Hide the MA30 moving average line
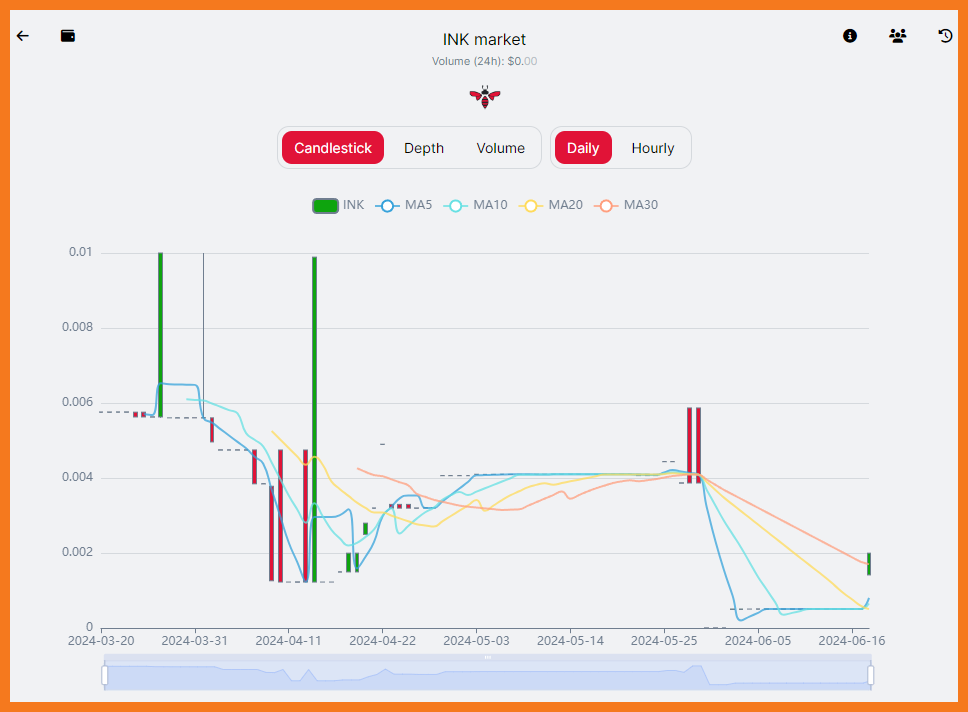Viewport: 968px width, 712px height. 627,205
